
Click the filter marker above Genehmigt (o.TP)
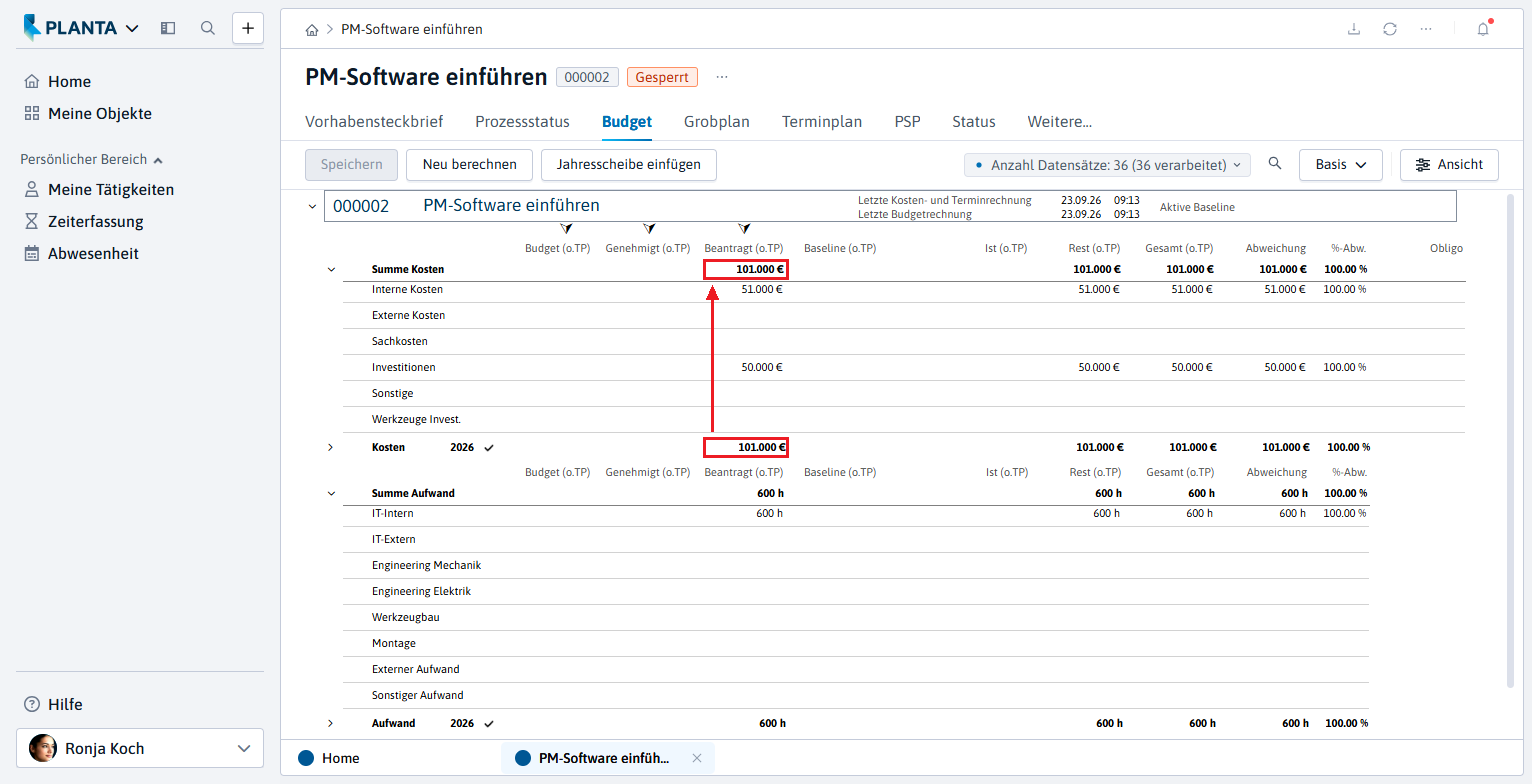pyautogui.click(x=649, y=229)
